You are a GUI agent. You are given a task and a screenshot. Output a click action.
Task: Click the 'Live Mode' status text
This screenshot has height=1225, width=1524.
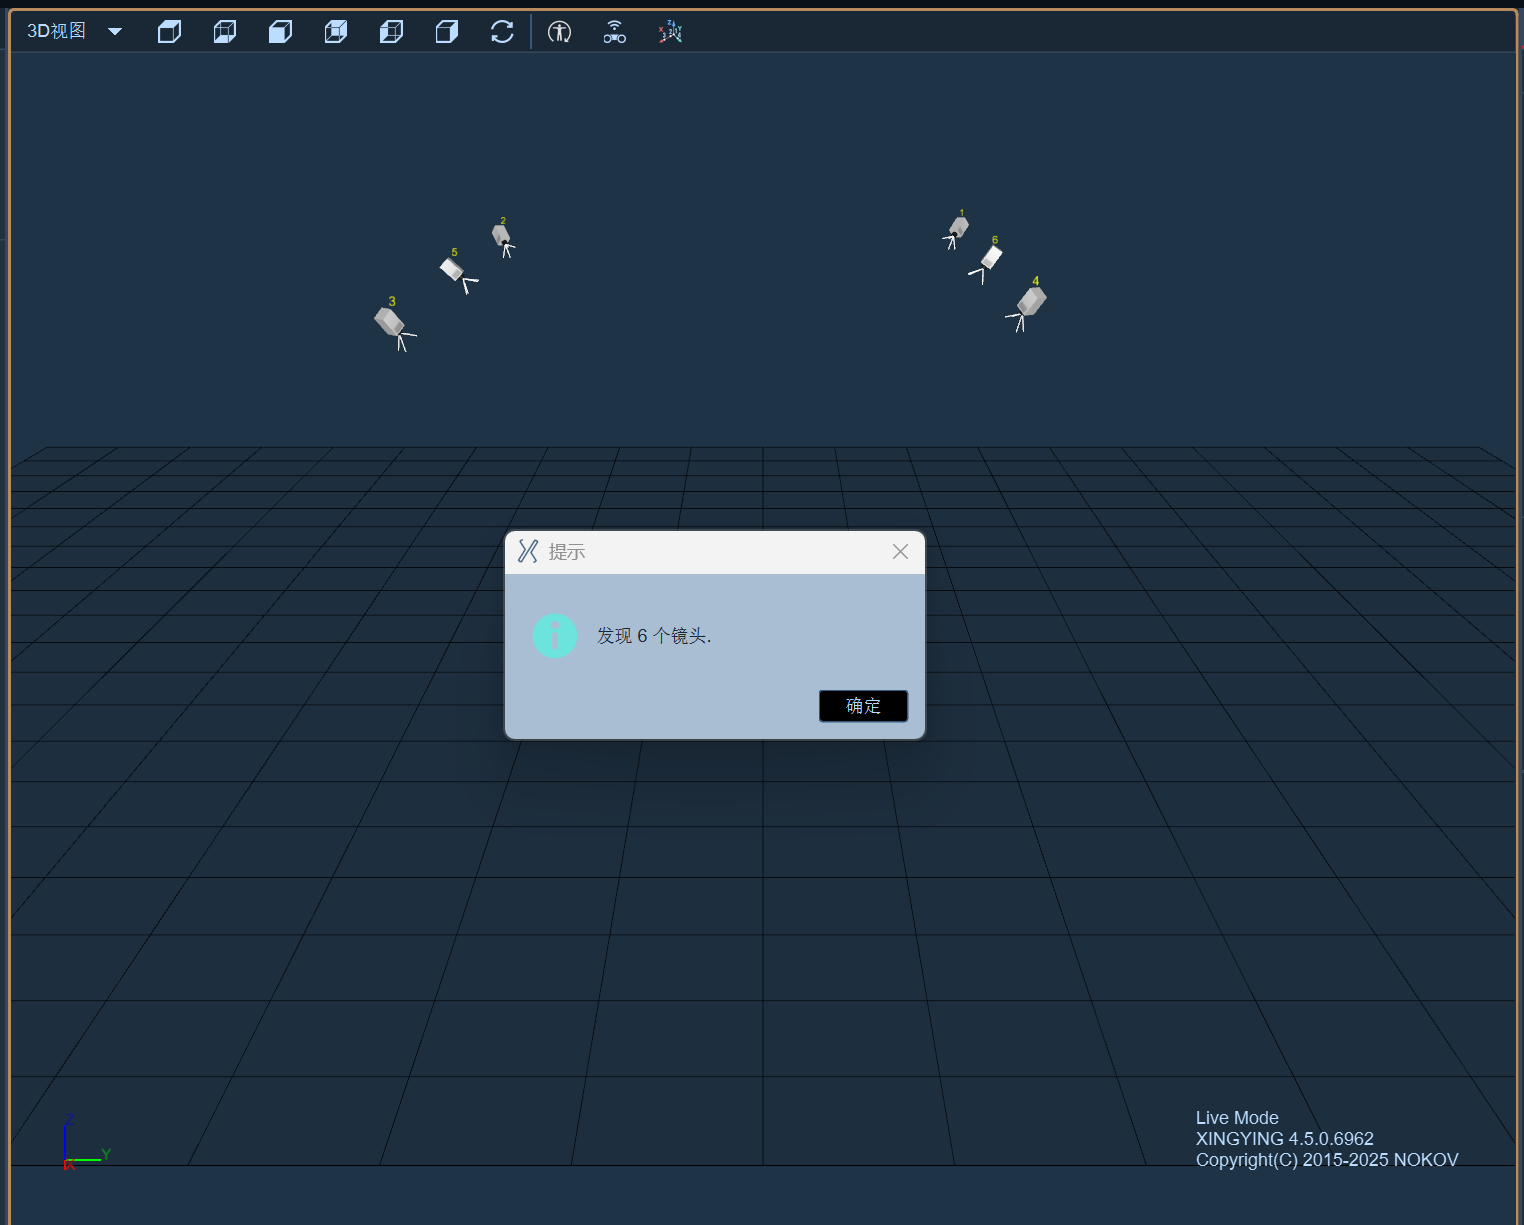coord(1237,1118)
